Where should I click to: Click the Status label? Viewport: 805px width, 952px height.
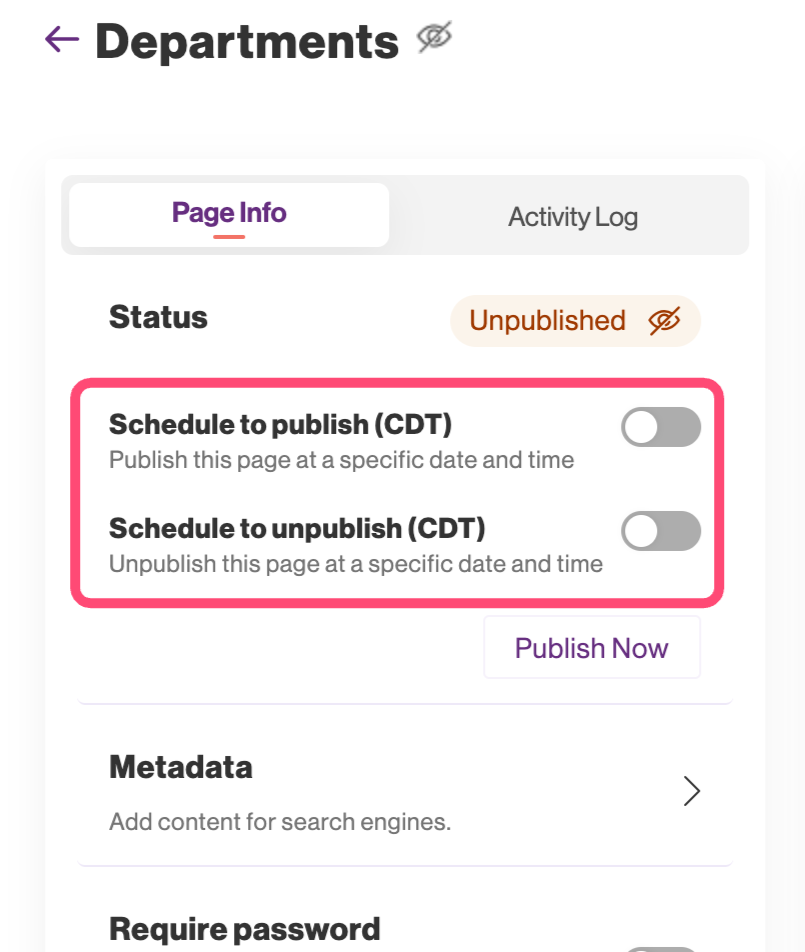[x=158, y=318]
